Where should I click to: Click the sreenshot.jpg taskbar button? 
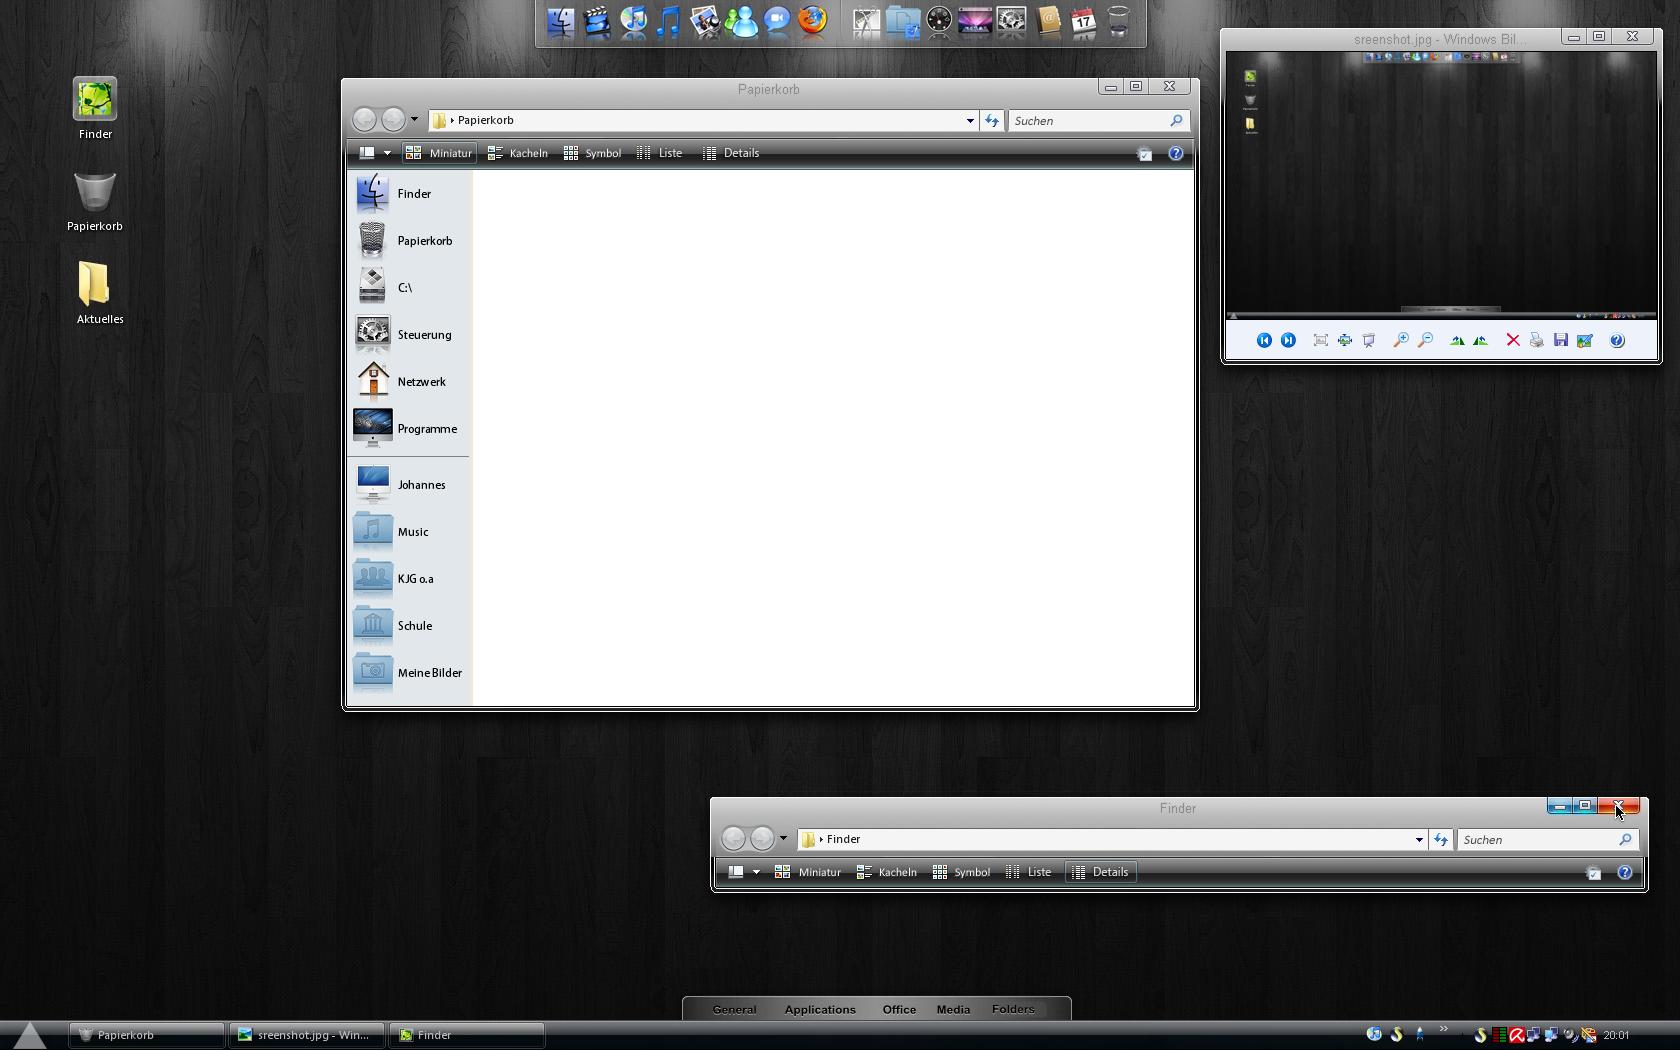(306, 1035)
